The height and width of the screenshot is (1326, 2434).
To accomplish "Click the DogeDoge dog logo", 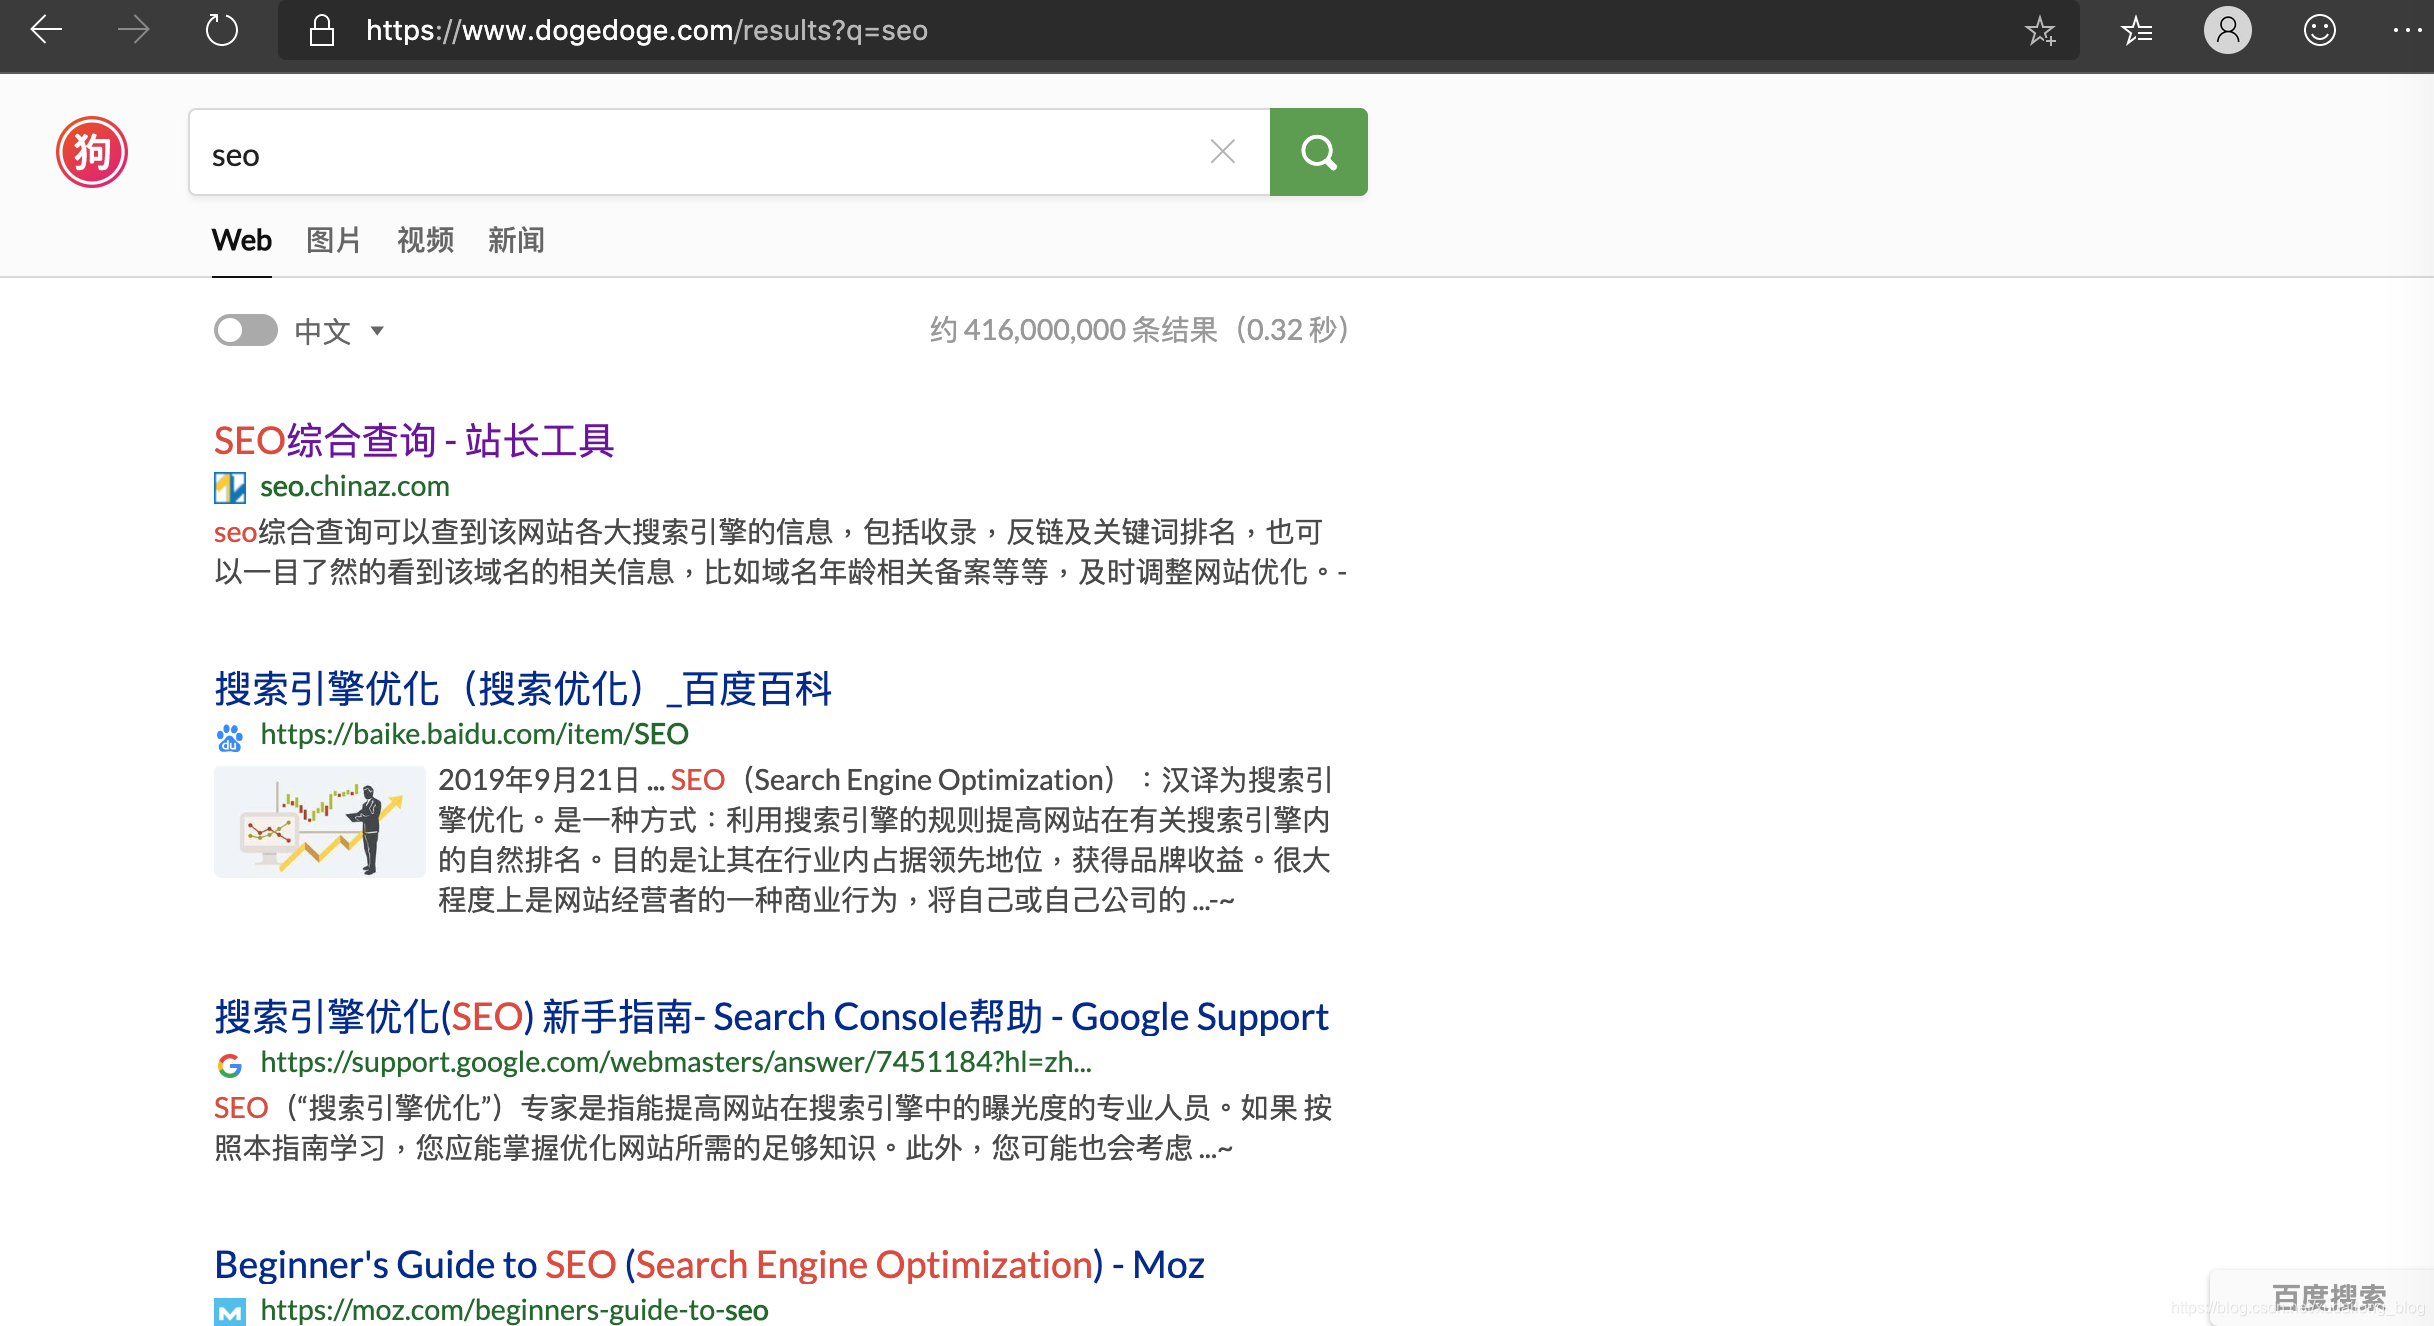I will coord(92,152).
